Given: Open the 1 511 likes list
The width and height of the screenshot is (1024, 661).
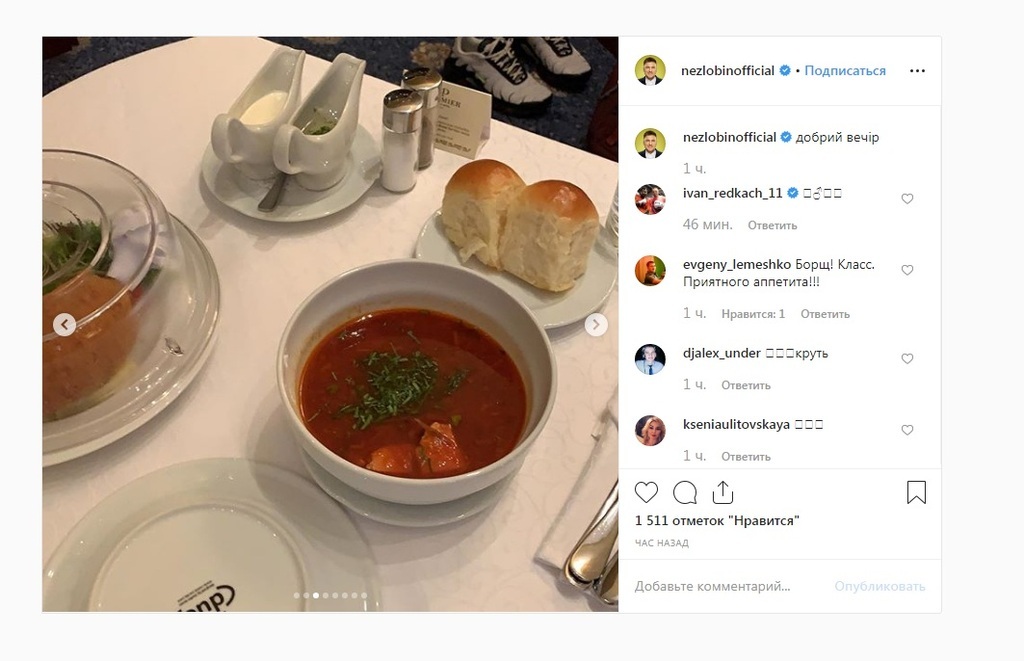Looking at the screenshot, I should [x=717, y=521].
